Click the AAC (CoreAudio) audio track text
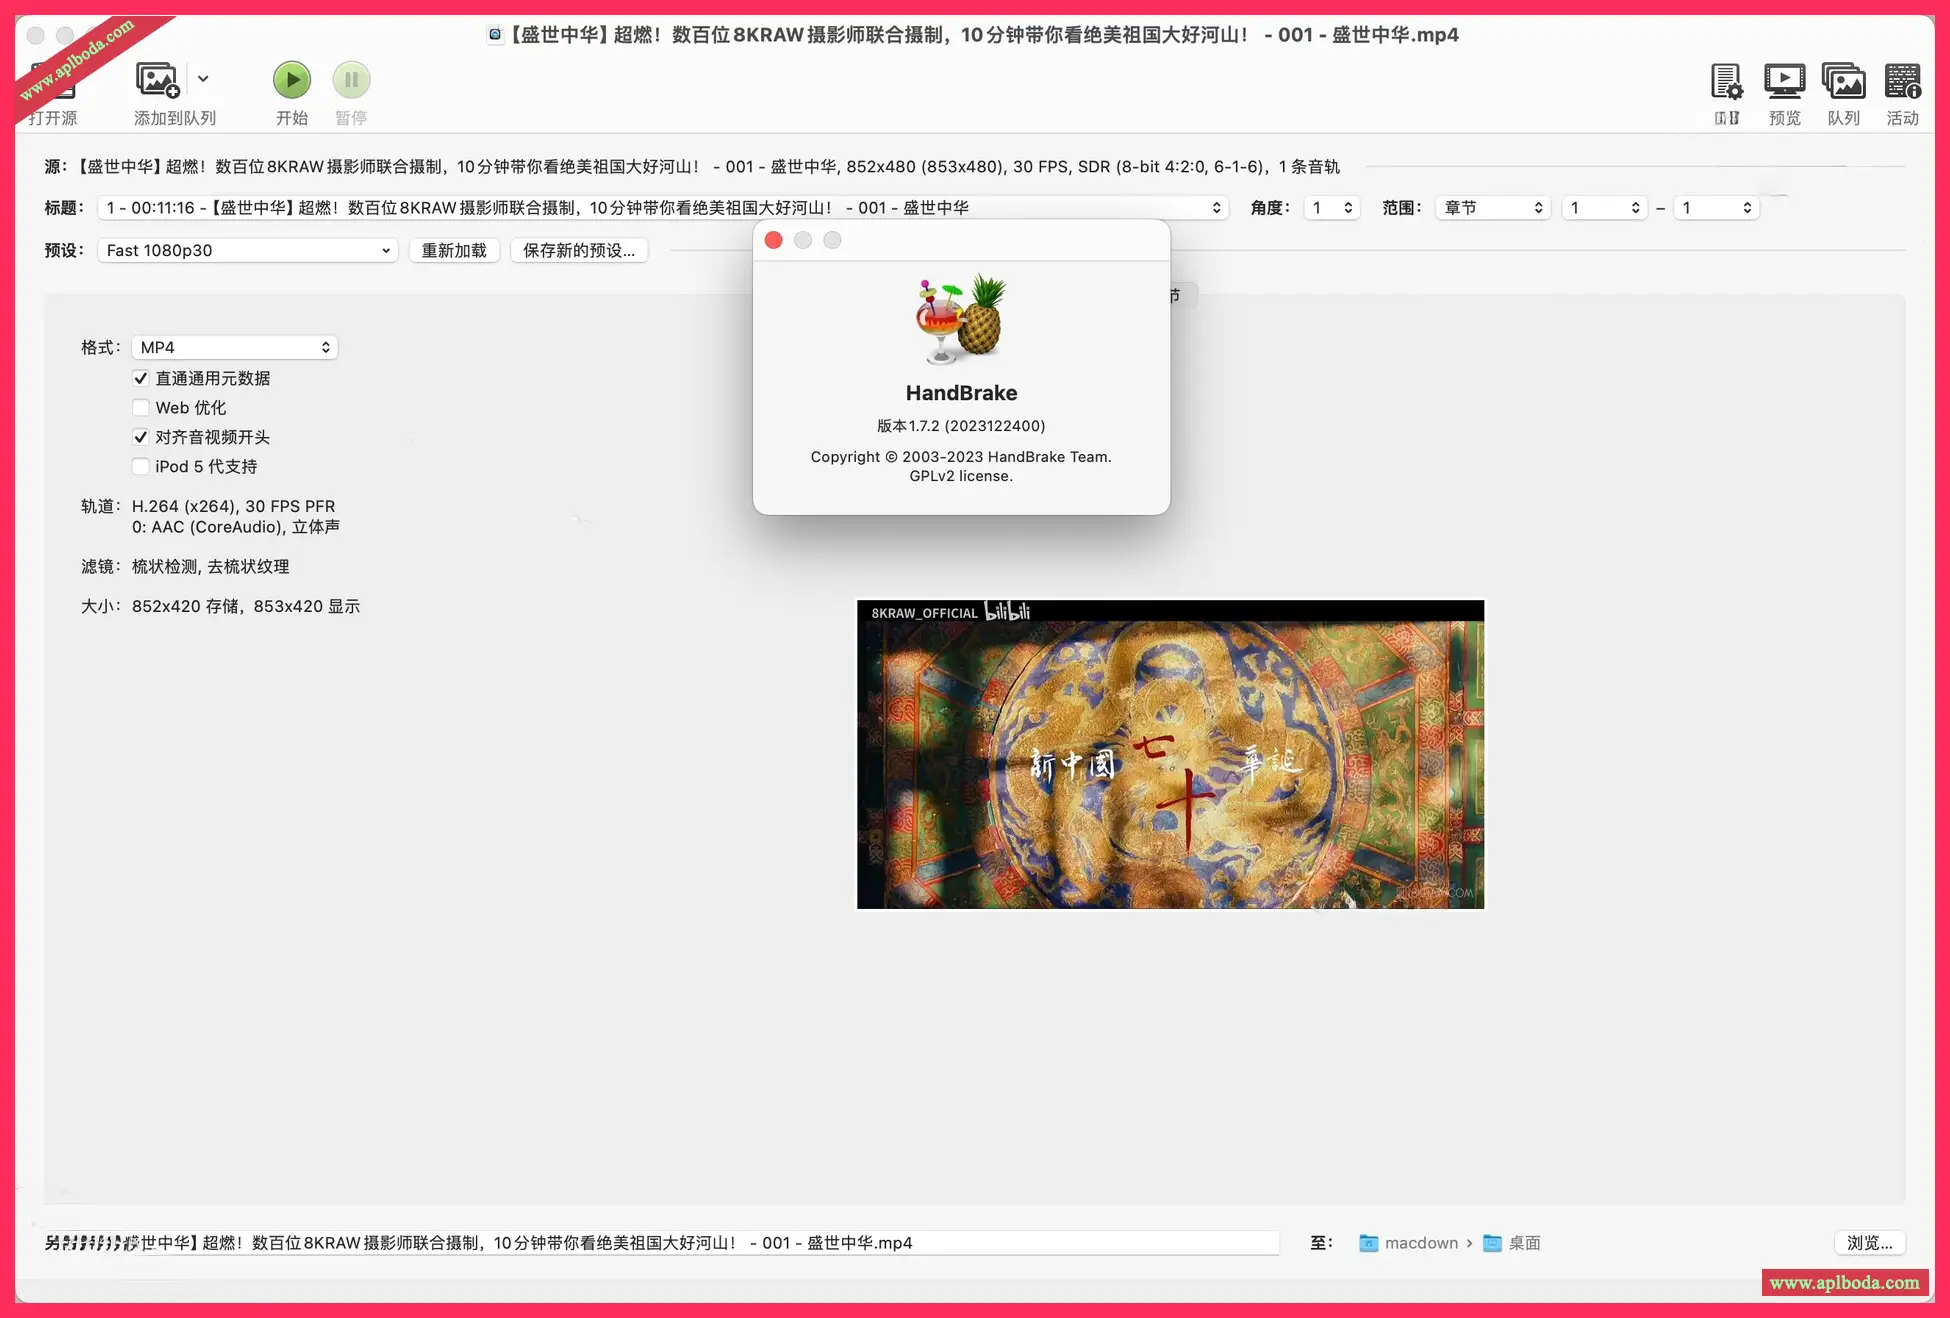 (236, 527)
